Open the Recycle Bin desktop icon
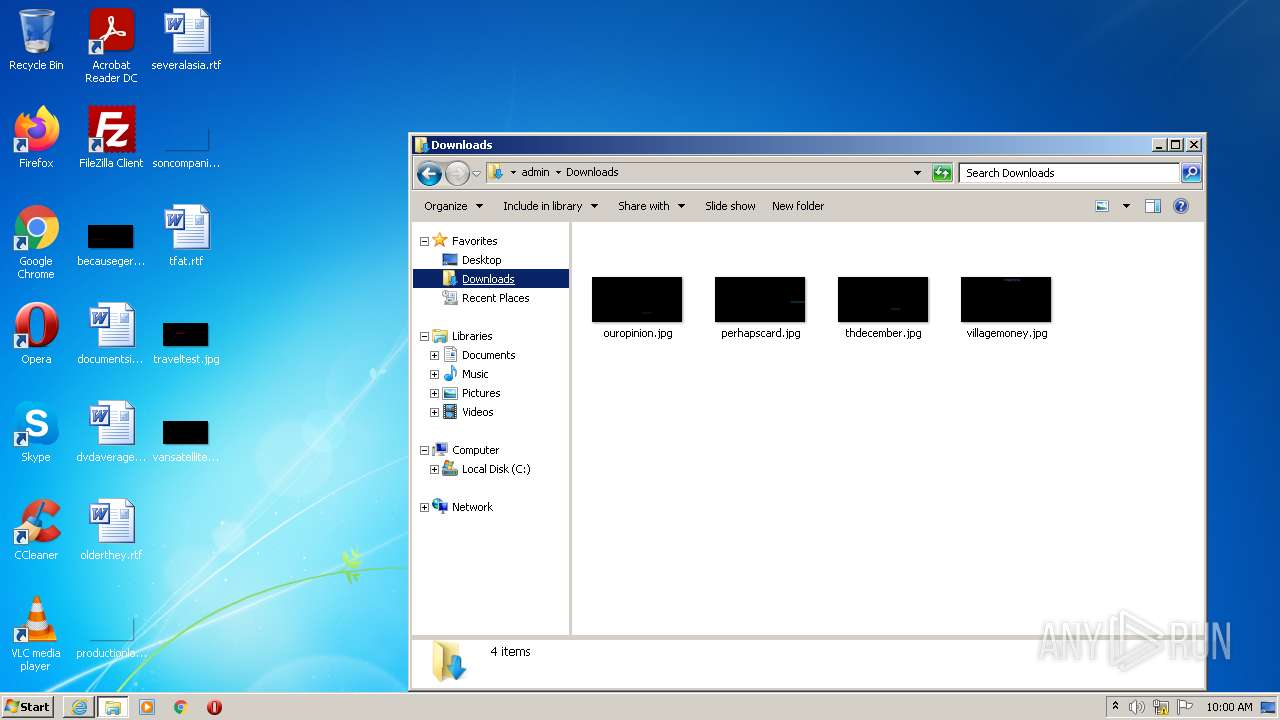 pyautogui.click(x=36, y=40)
